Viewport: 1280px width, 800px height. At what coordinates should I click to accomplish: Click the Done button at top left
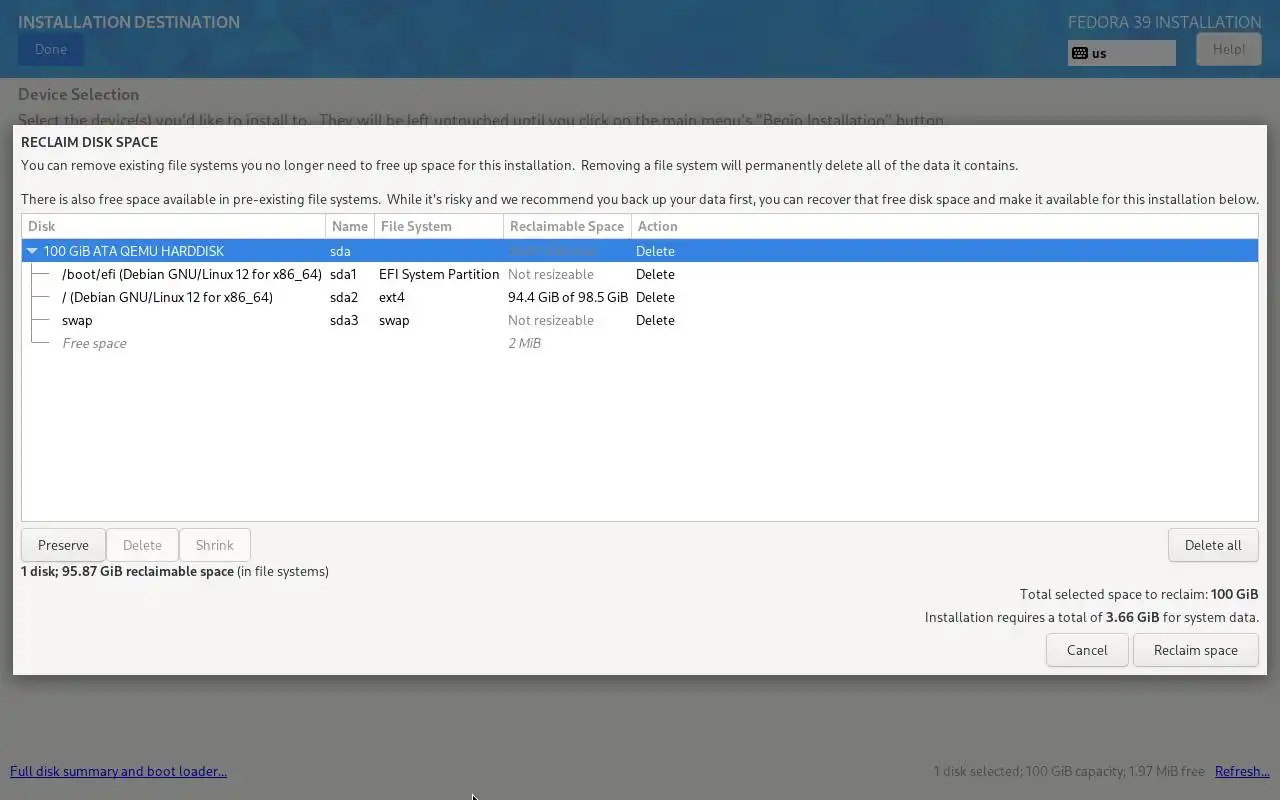50,49
